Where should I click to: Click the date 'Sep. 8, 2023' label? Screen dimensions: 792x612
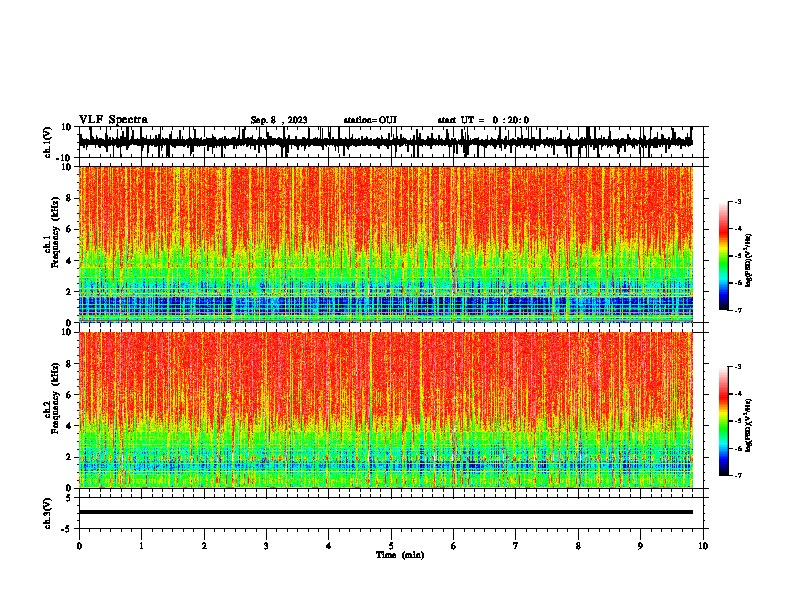pos(279,120)
